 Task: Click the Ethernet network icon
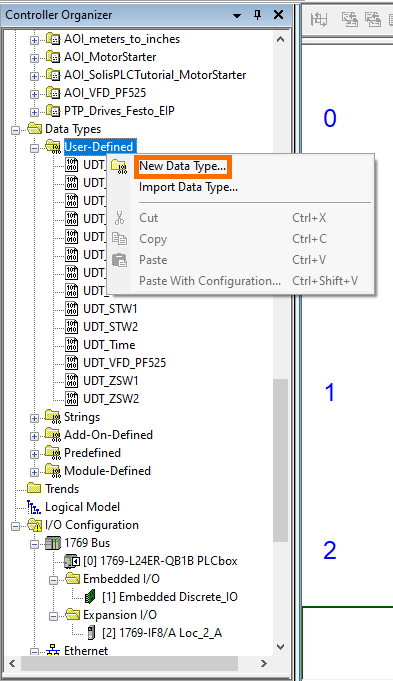tap(53, 650)
